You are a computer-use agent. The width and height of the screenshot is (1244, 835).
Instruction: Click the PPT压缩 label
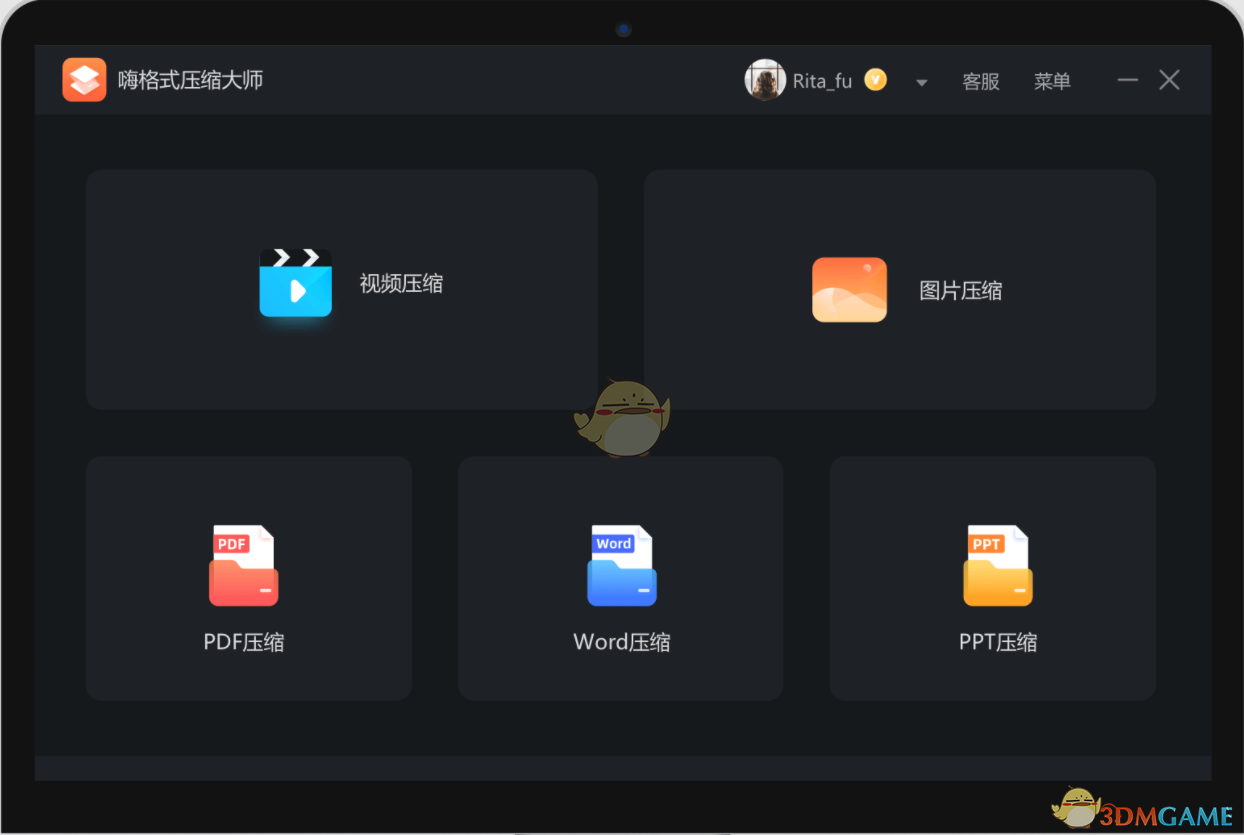[996, 641]
